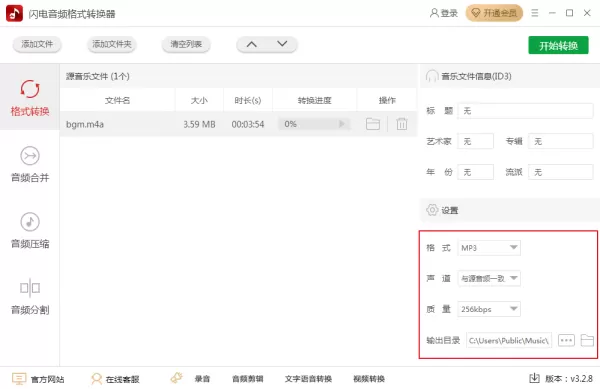Click 添加文件 to add a file
Image resolution: width=600 pixels, height=389 pixels.
37,44
